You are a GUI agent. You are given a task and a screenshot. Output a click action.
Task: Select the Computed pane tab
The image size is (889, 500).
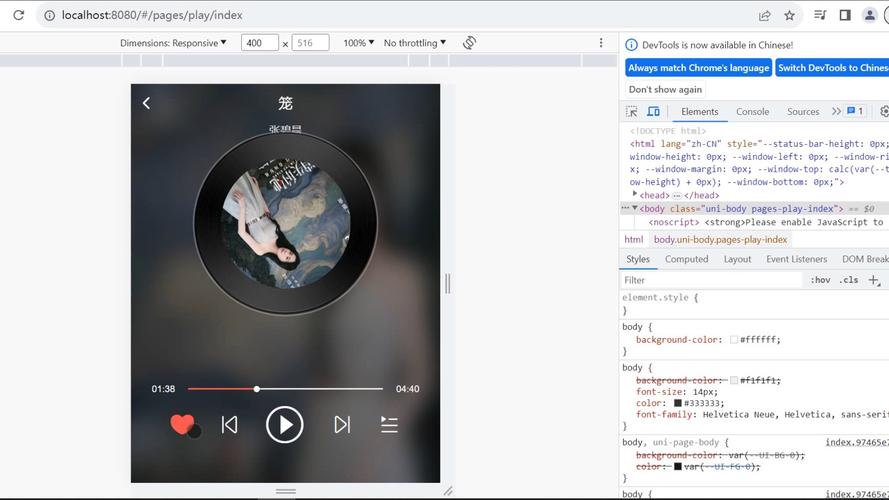tap(687, 259)
